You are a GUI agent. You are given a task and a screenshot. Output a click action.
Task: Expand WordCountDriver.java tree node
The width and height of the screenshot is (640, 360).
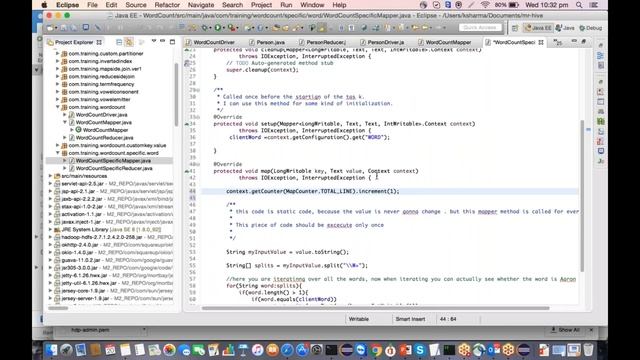tap(65, 115)
